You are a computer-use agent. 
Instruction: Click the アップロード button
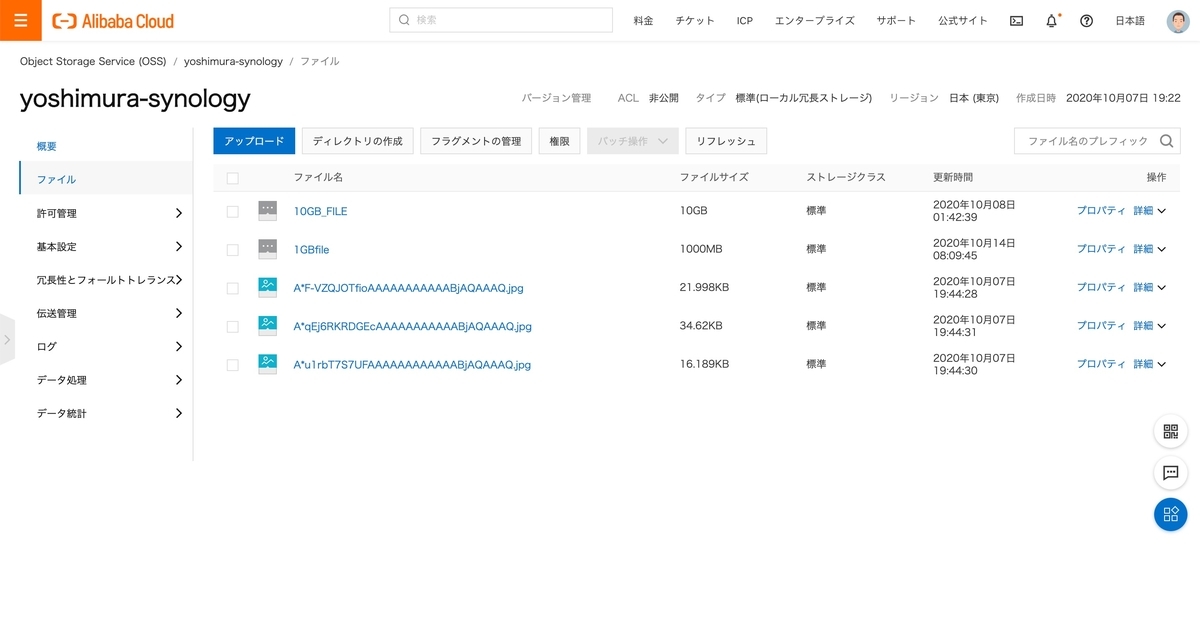pyautogui.click(x=254, y=141)
